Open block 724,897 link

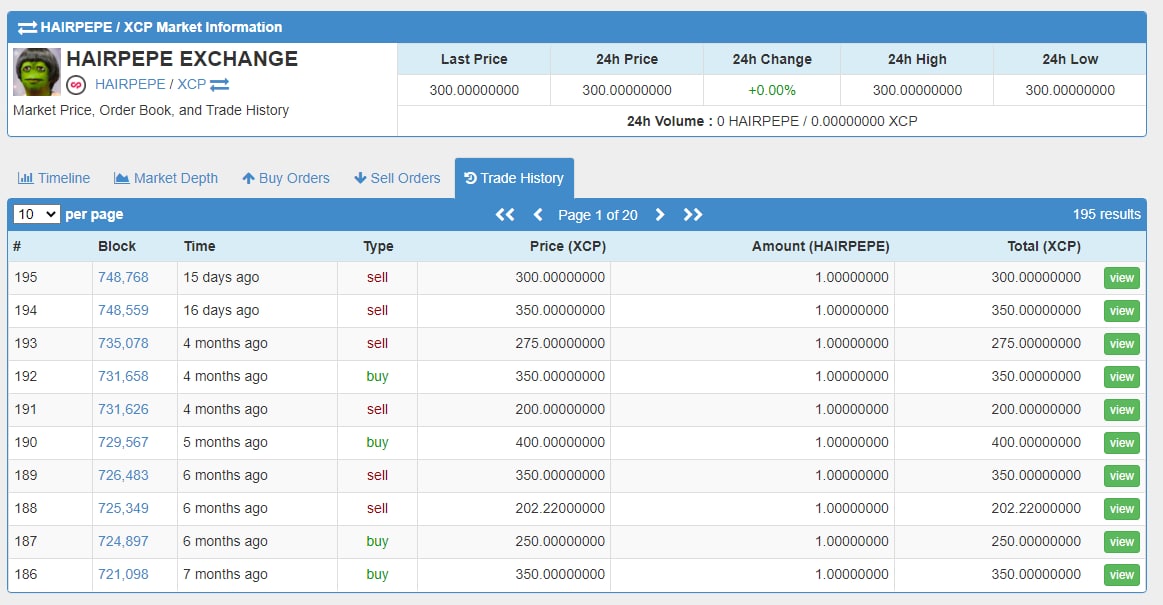click(123, 541)
